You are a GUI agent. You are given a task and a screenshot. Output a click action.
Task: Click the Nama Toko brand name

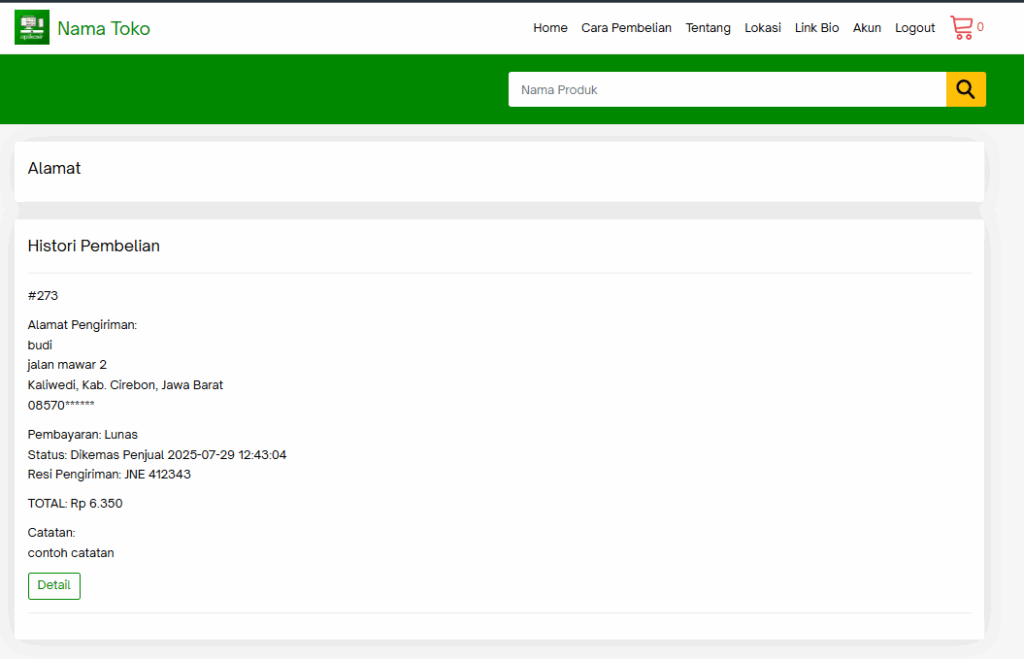(104, 29)
